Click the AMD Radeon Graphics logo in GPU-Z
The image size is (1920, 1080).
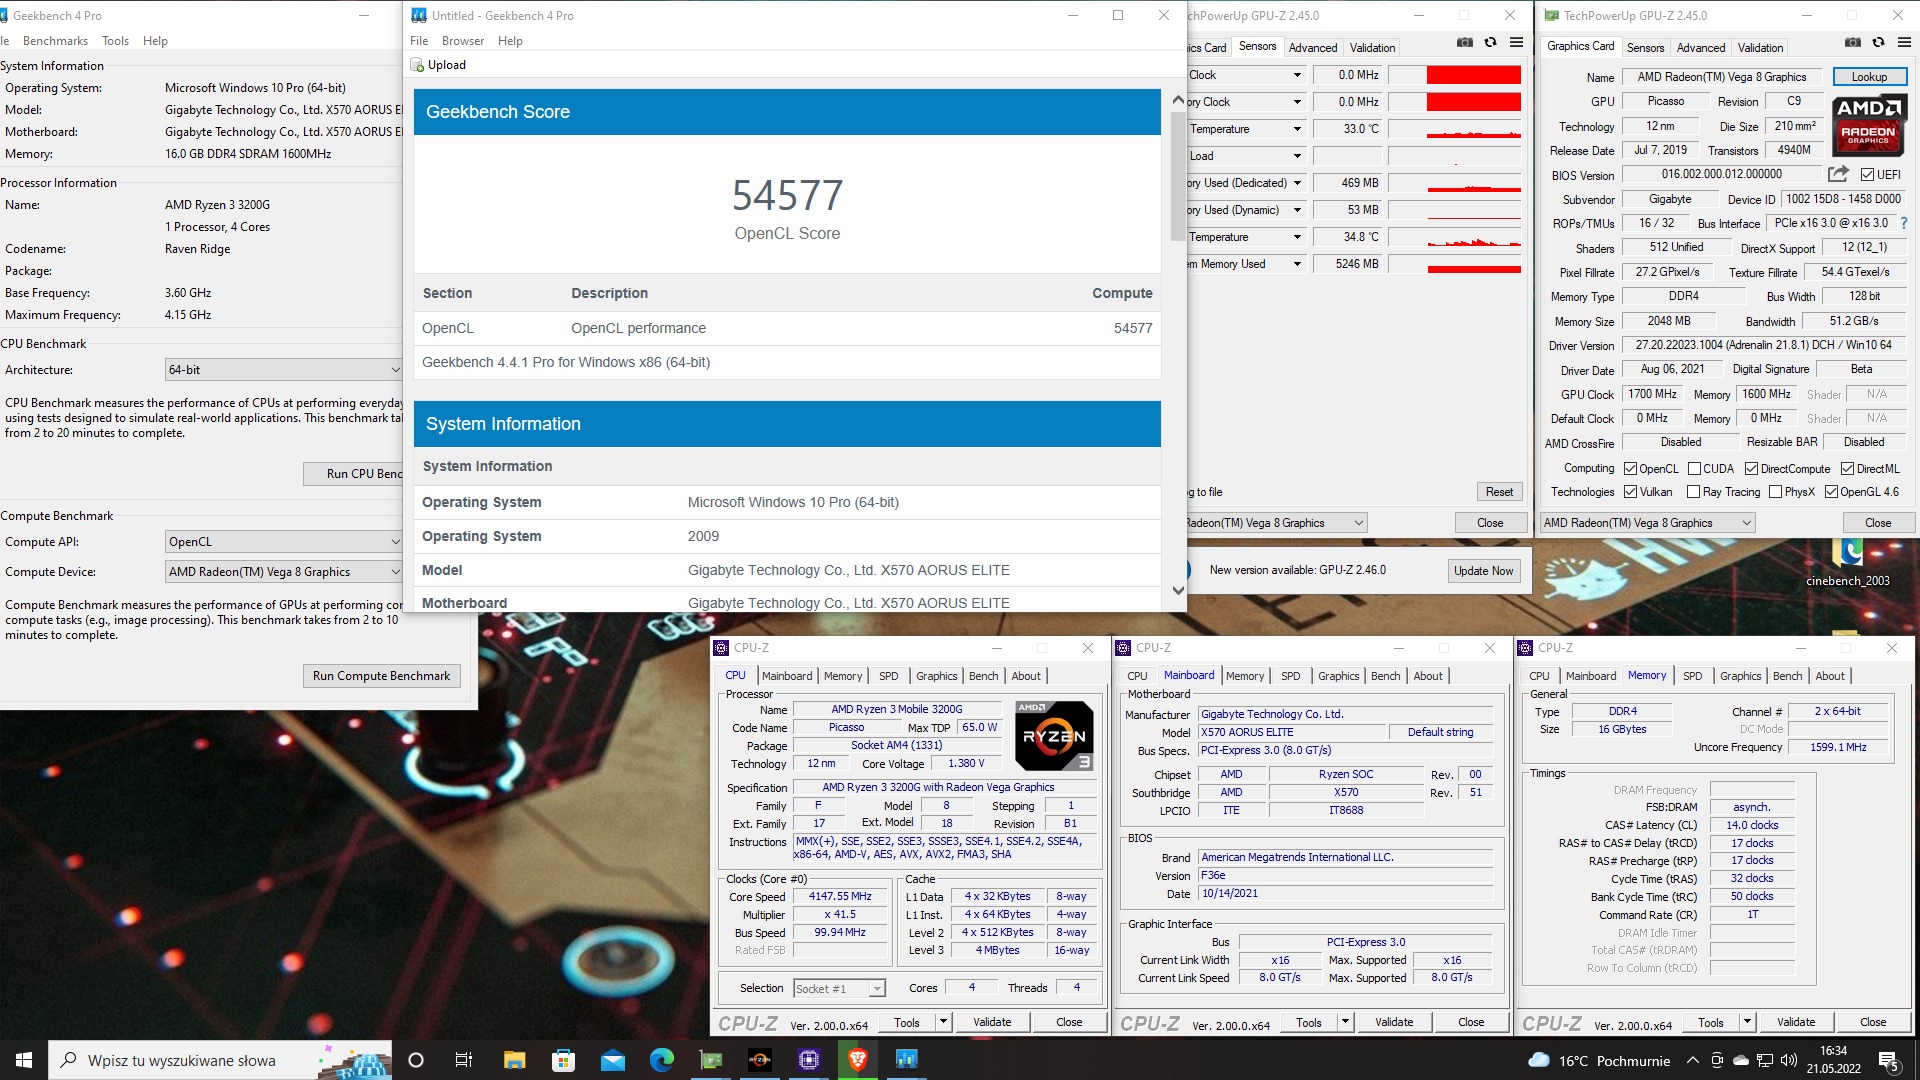pos(1868,124)
